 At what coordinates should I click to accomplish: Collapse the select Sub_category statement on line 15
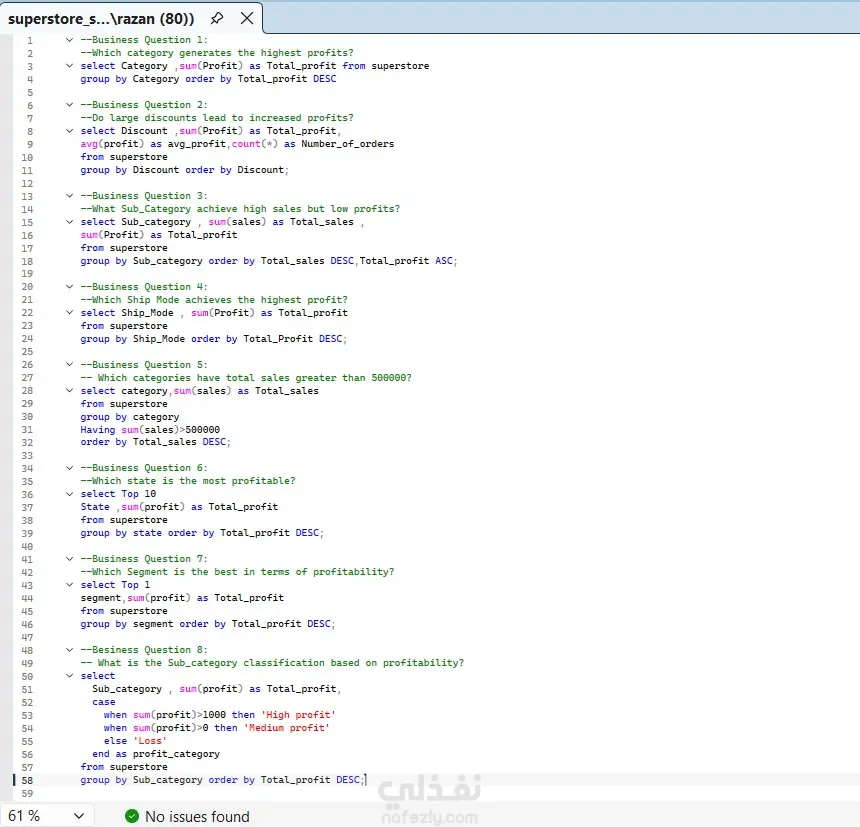click(70, 222)
